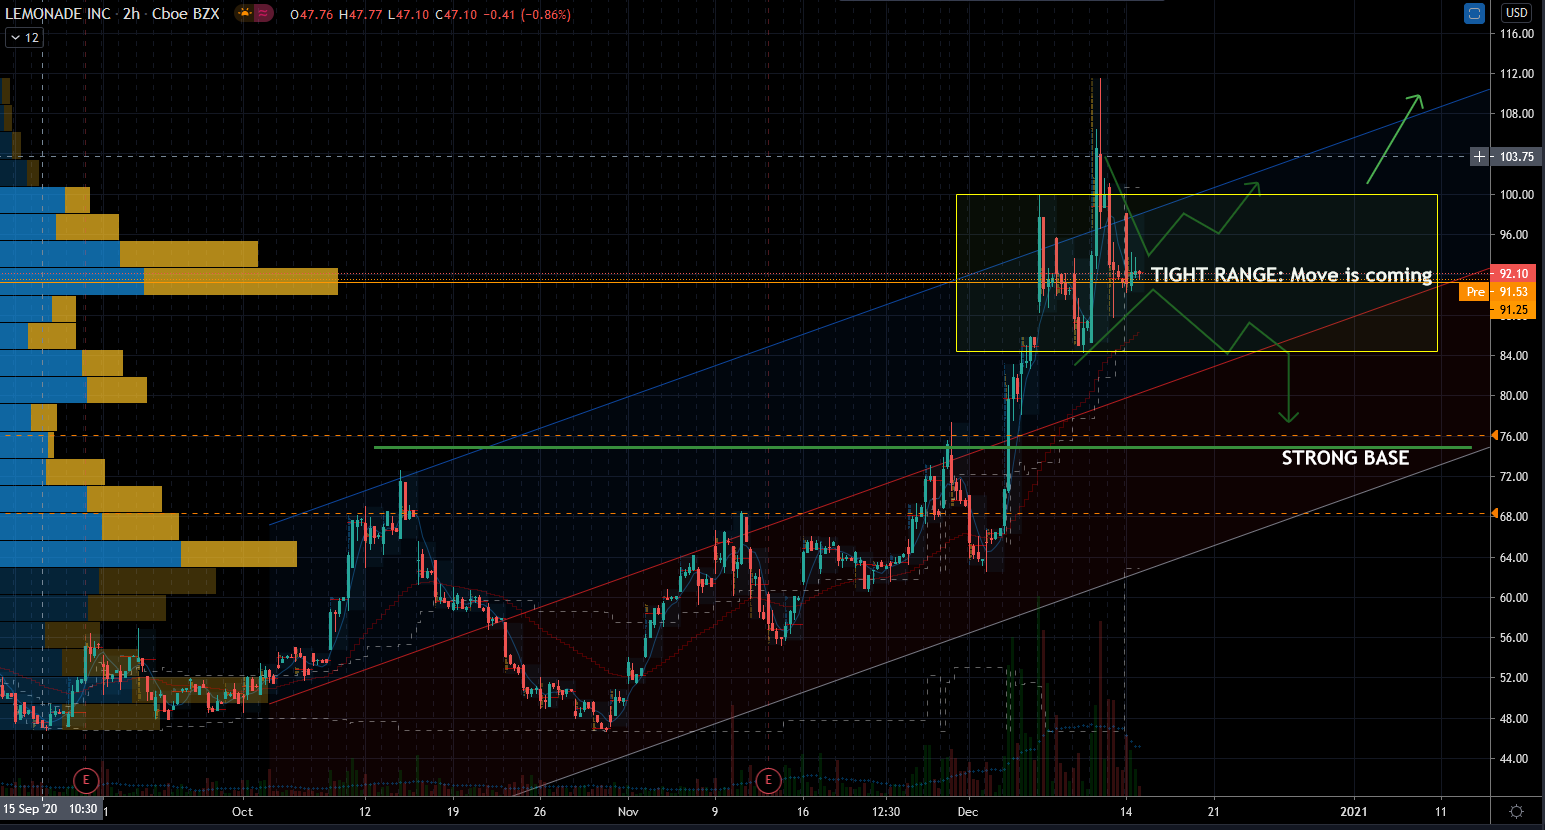This screenshot has width=1545, height=830.
Task: Click the blue fullscreen chart icon
Action: [x=1474, y=13]
